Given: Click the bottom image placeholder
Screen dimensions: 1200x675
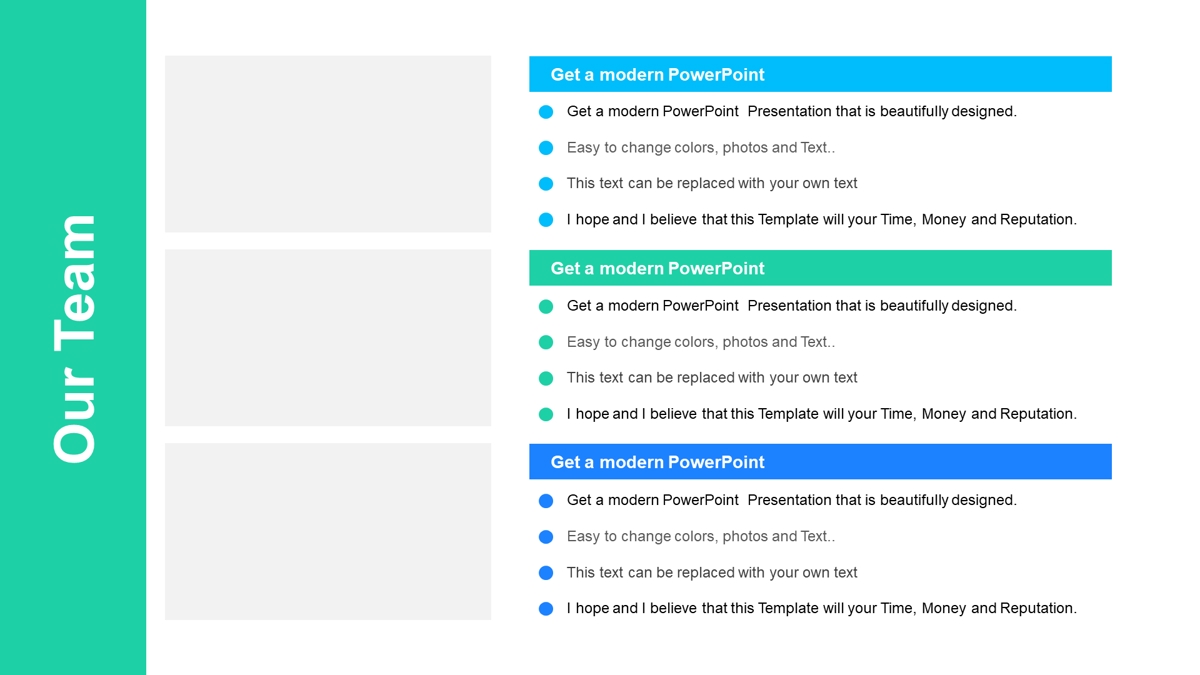Looking at the screenshot, I should point(328,532).
